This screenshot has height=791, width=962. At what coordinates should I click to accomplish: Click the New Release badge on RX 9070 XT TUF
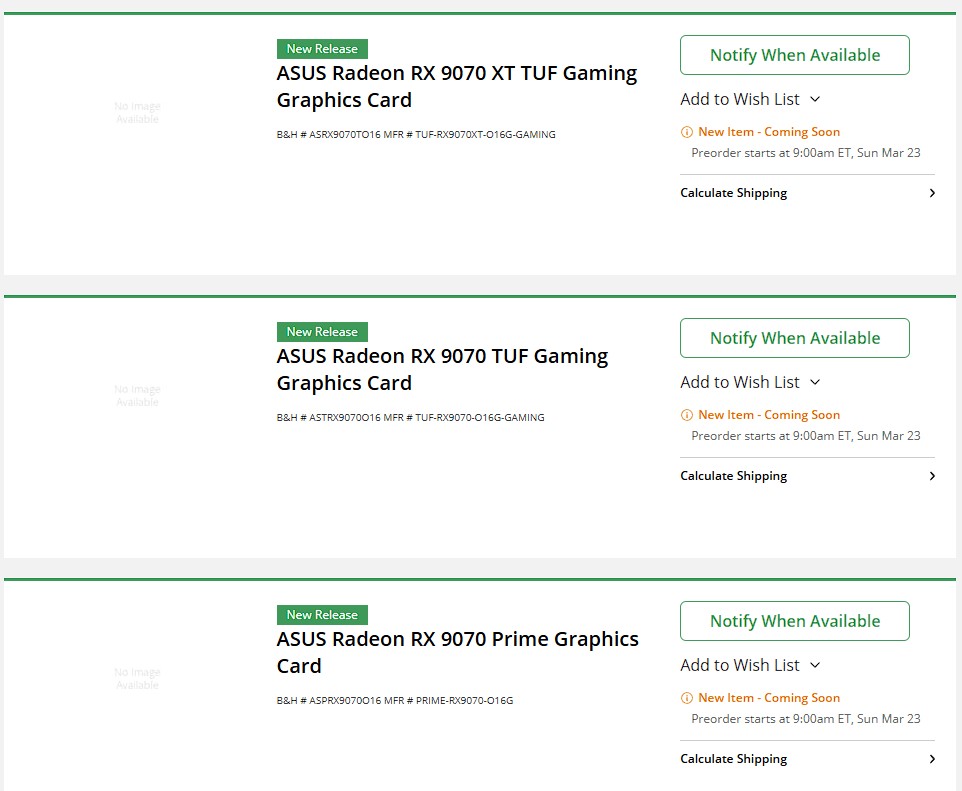(322, 49)
